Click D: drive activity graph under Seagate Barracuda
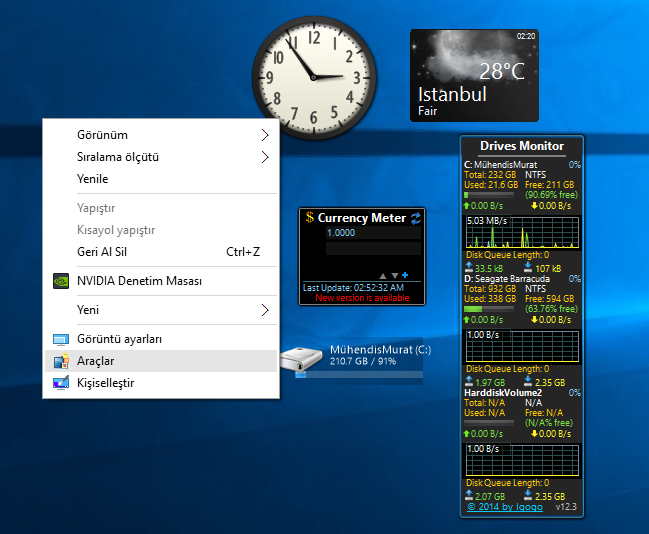The image size is (649, 534). [522, 346]
